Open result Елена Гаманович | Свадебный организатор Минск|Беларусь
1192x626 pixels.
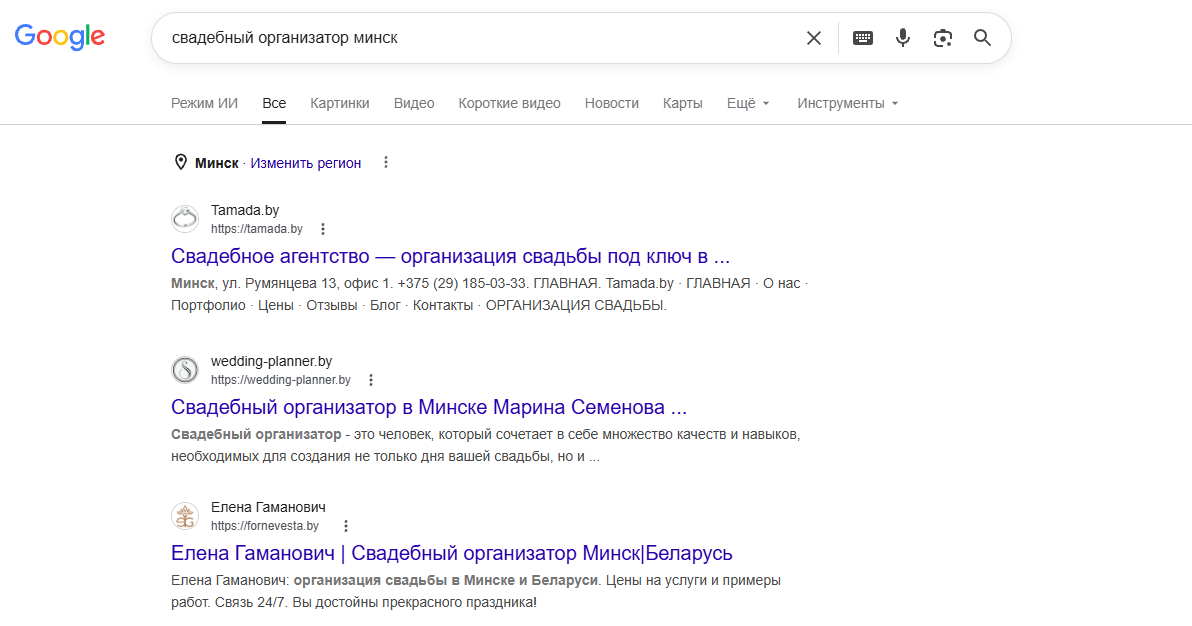[x=452, y=553]
